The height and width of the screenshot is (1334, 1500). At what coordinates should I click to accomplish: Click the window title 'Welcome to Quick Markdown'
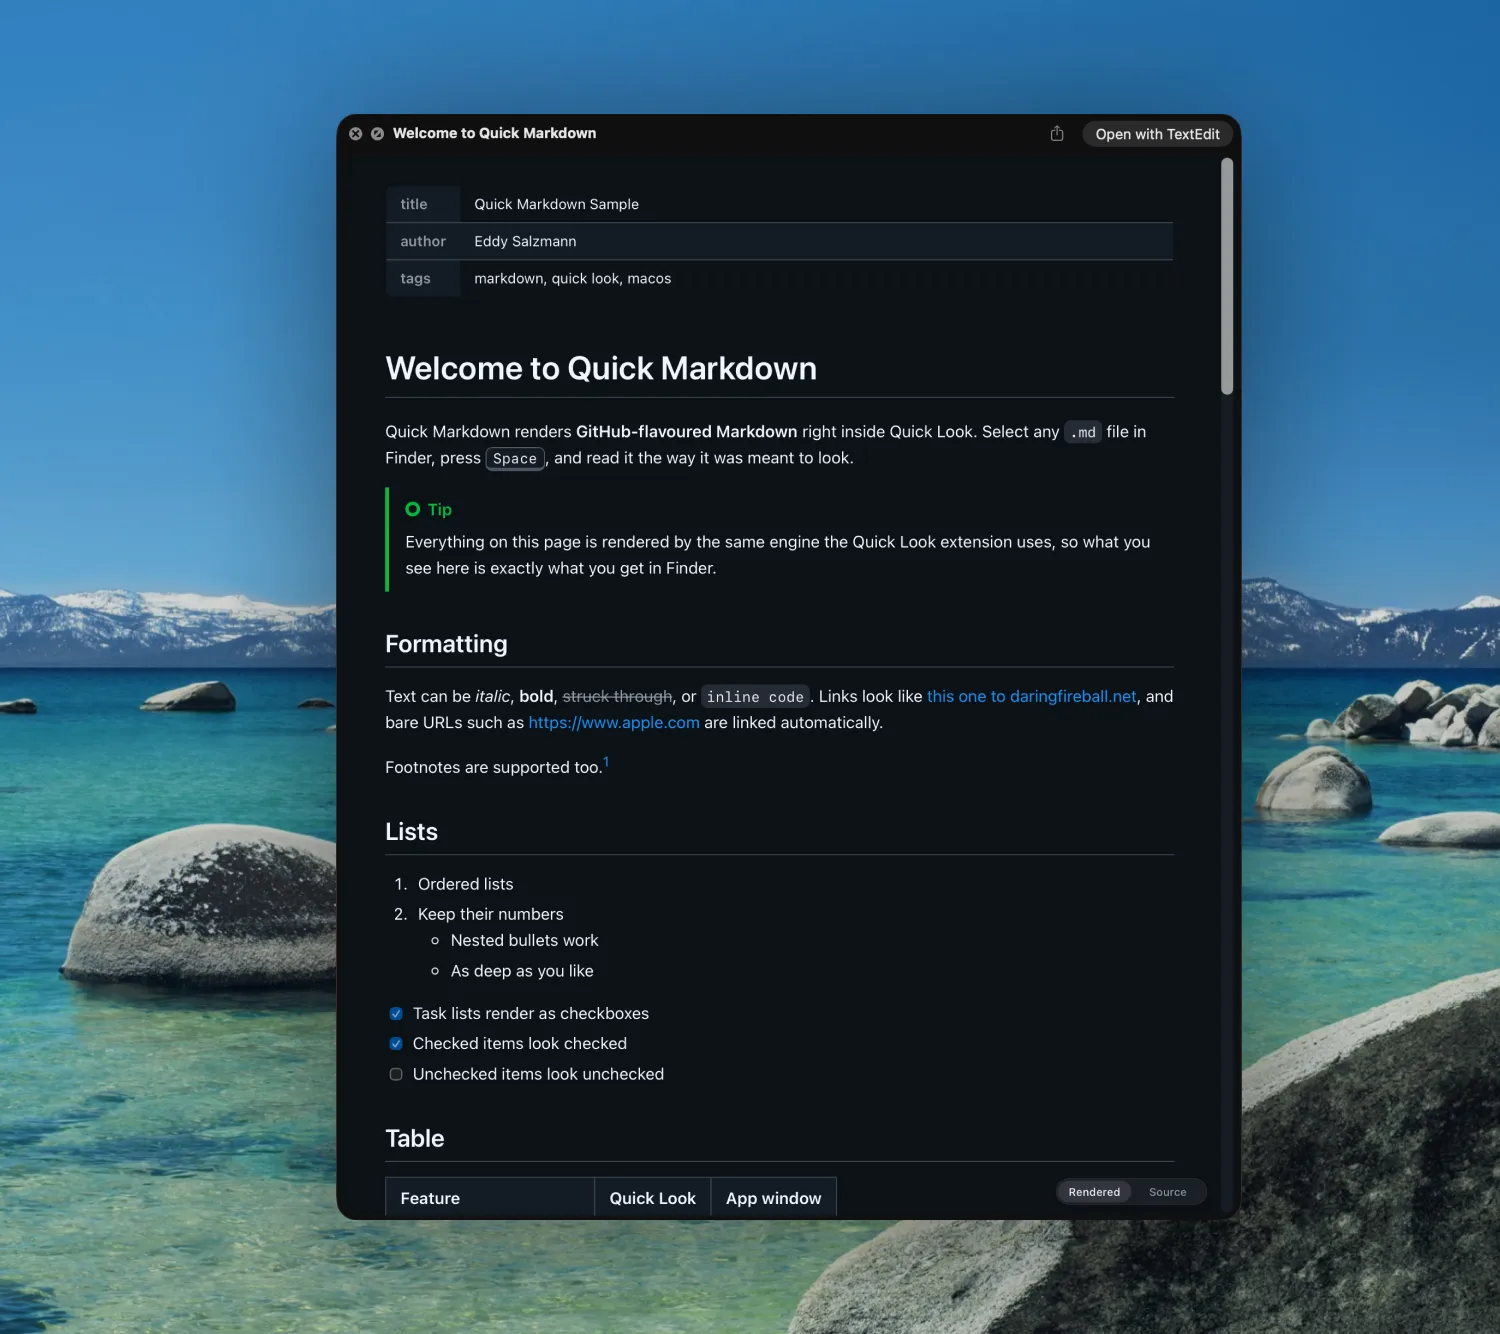pos(494,133)
